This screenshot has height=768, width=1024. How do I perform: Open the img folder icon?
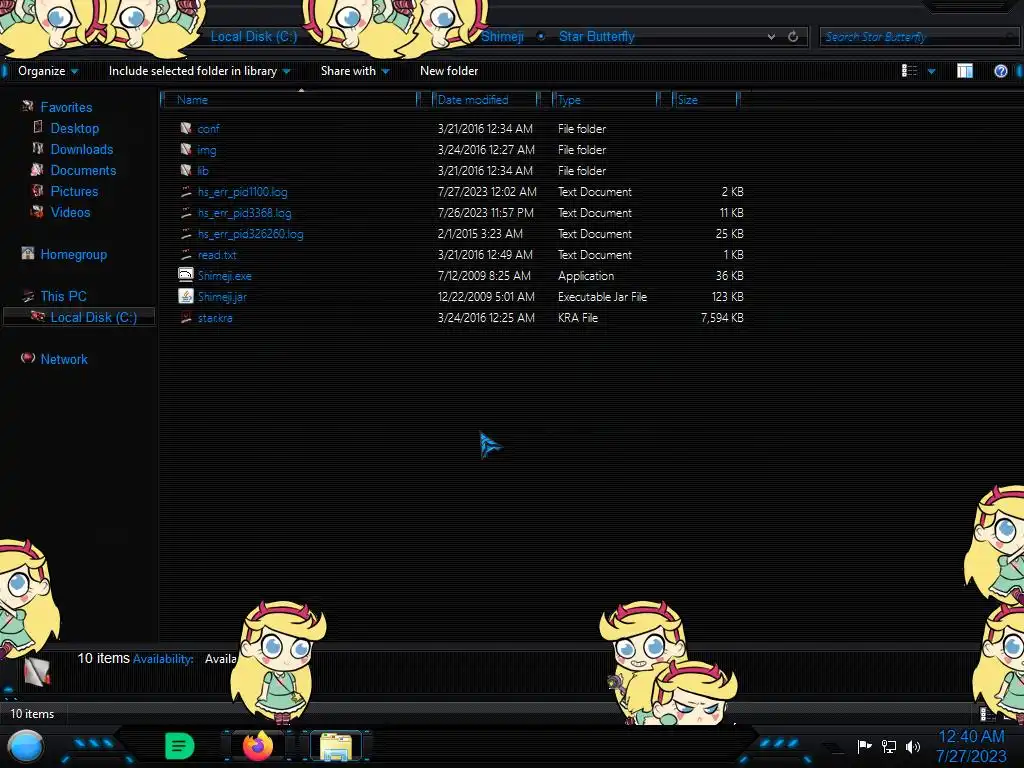186,150
